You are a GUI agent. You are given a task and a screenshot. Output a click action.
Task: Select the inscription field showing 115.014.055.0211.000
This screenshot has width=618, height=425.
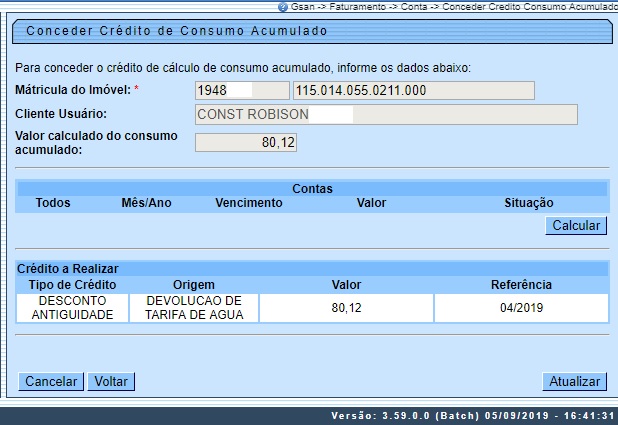tap(406, 91)
